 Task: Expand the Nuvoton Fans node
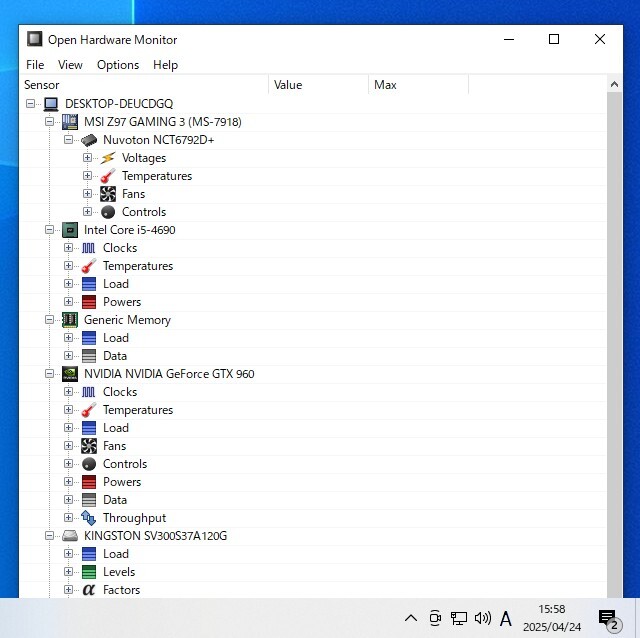click(87, 193)
